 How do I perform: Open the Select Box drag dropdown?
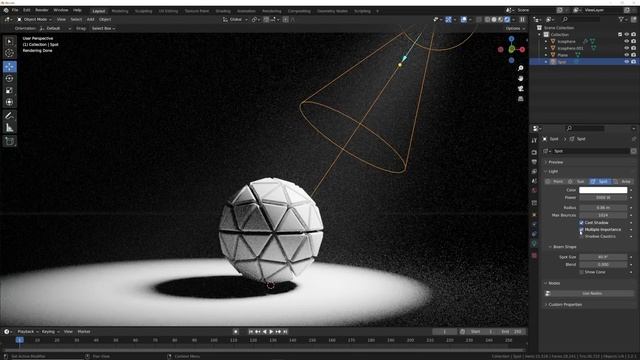point(103,29)
